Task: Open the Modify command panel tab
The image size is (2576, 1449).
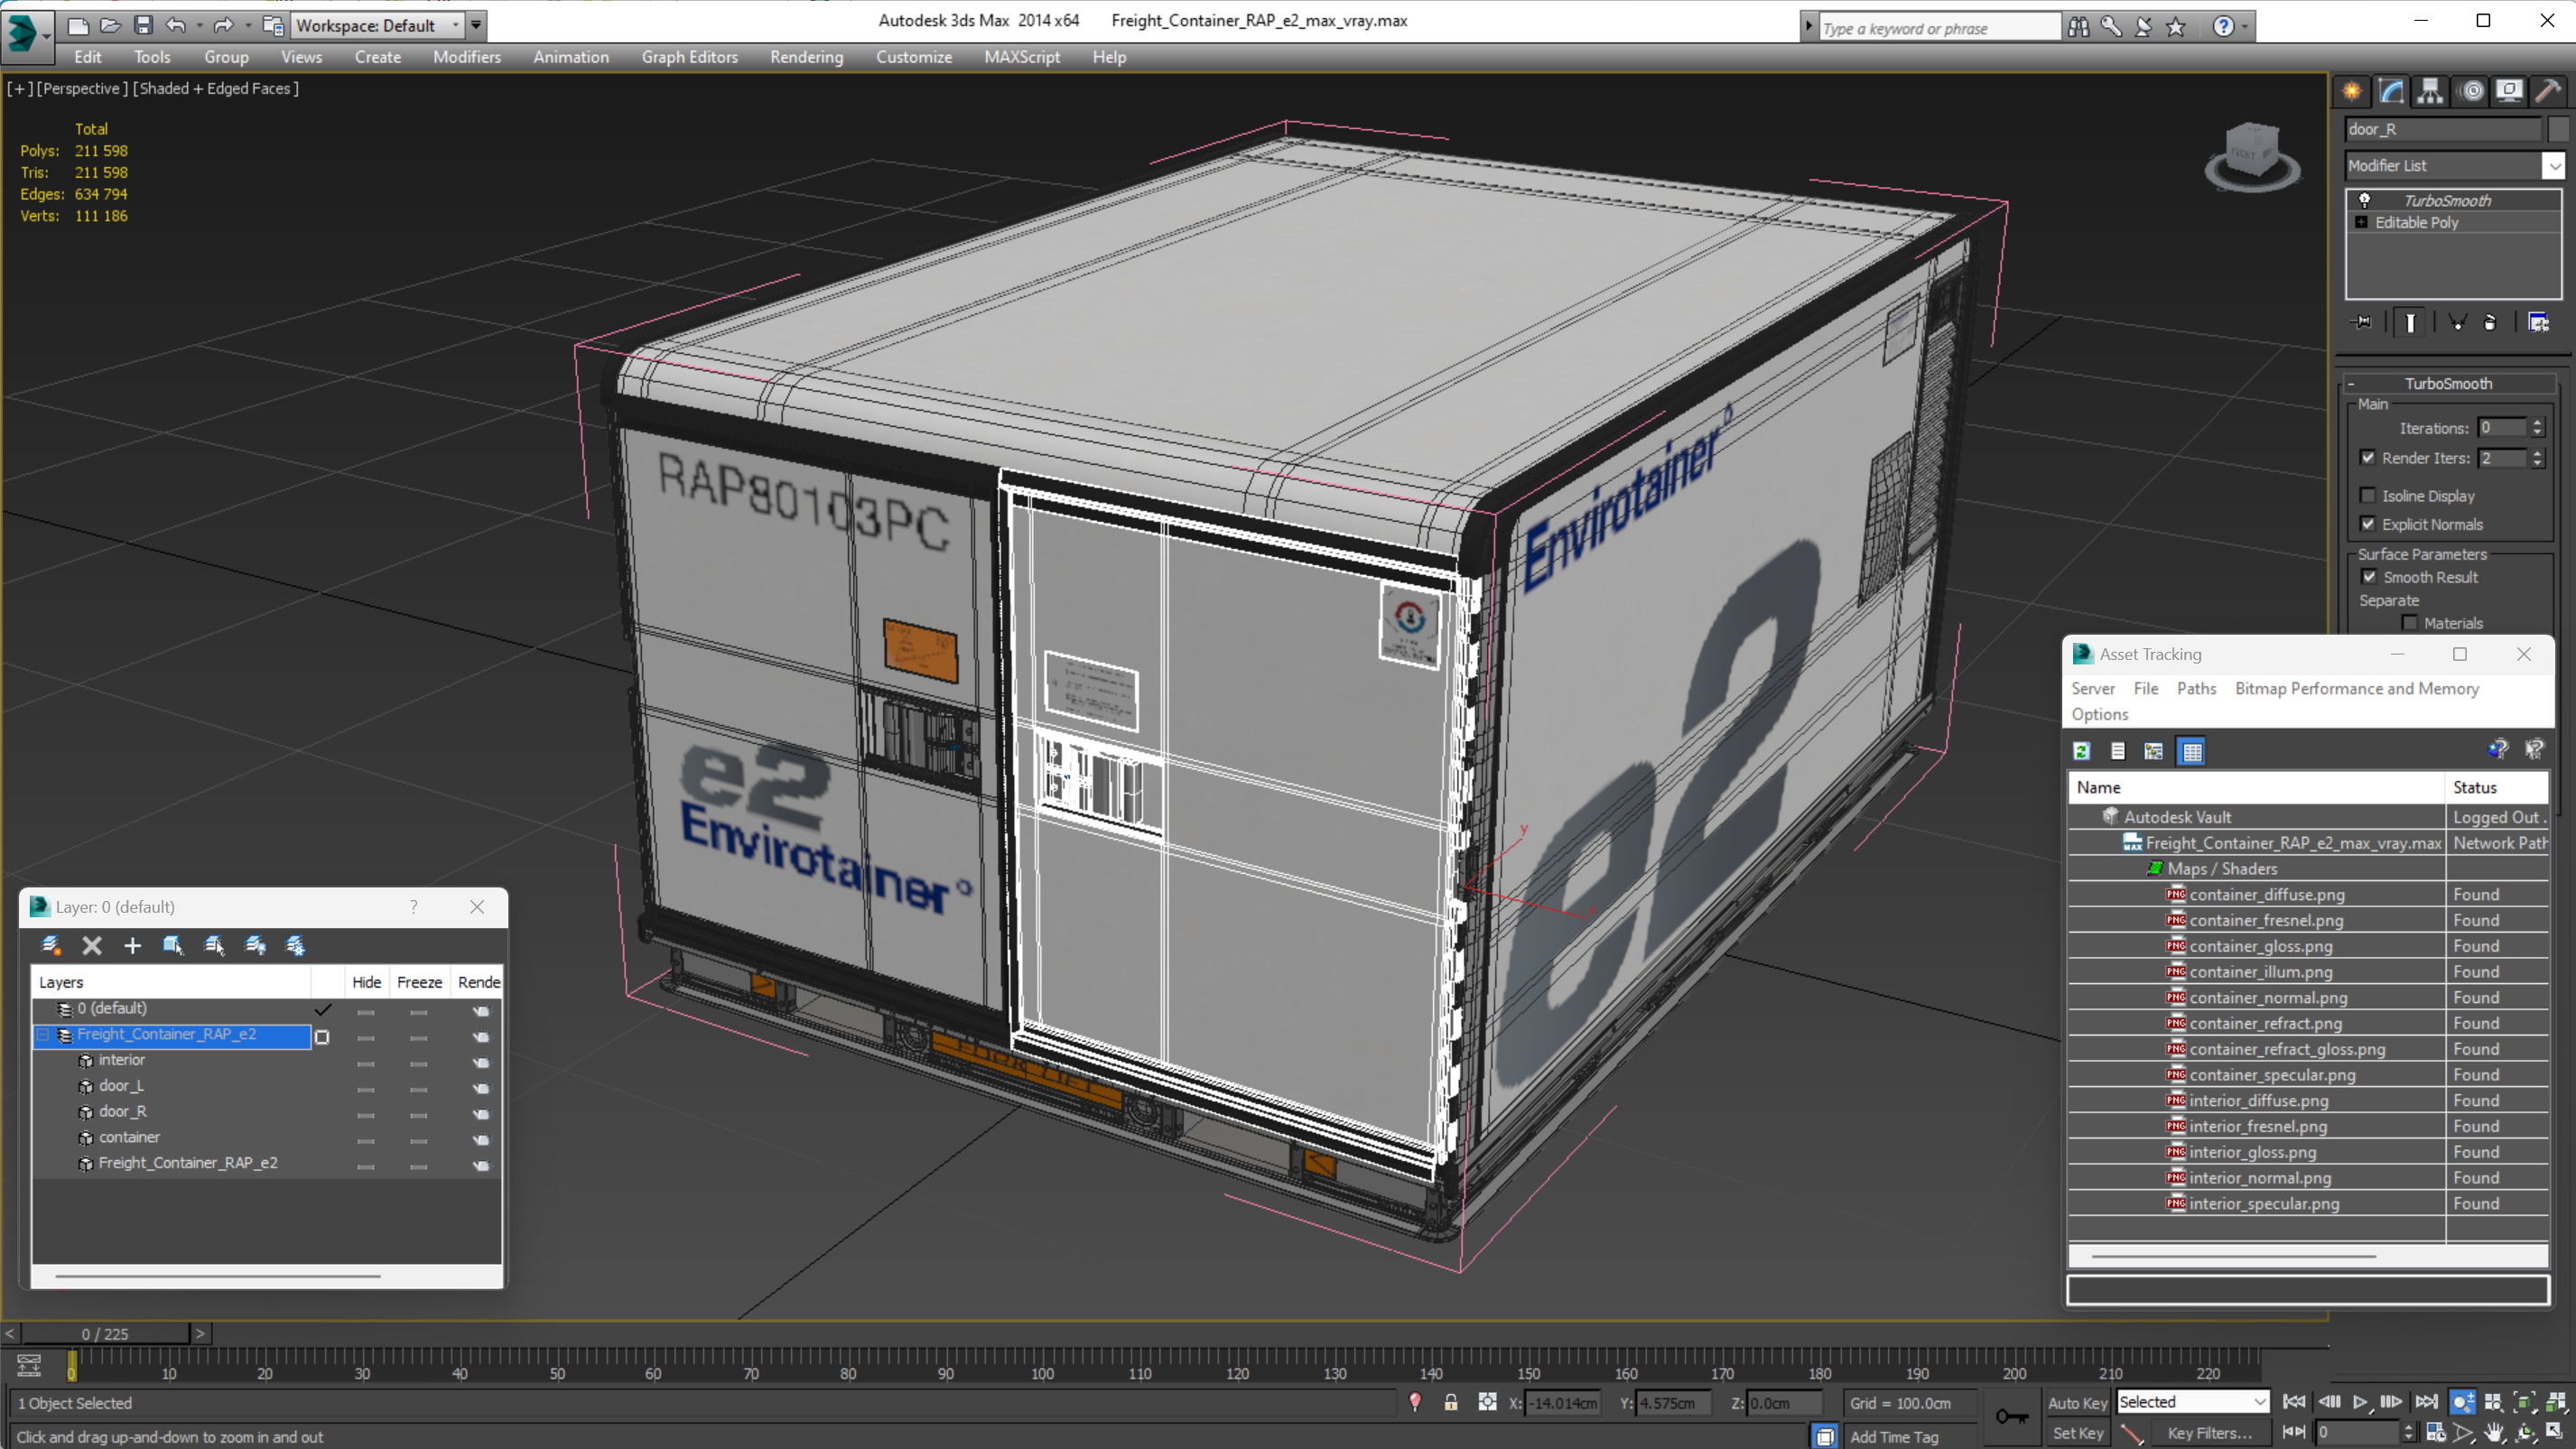Action: pos(2391,91)
